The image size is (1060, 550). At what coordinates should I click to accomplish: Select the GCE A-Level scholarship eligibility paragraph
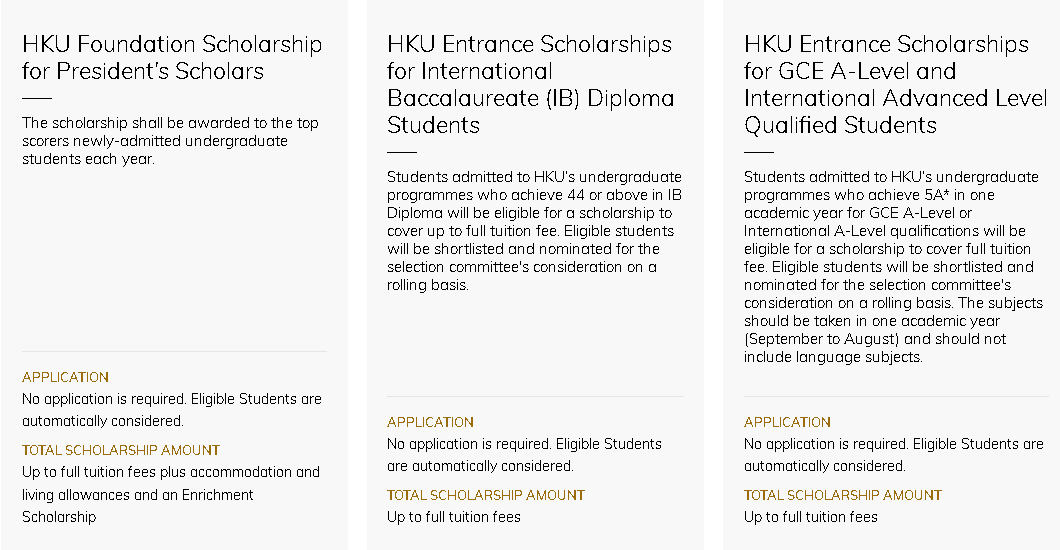click(x=894, y=266)
